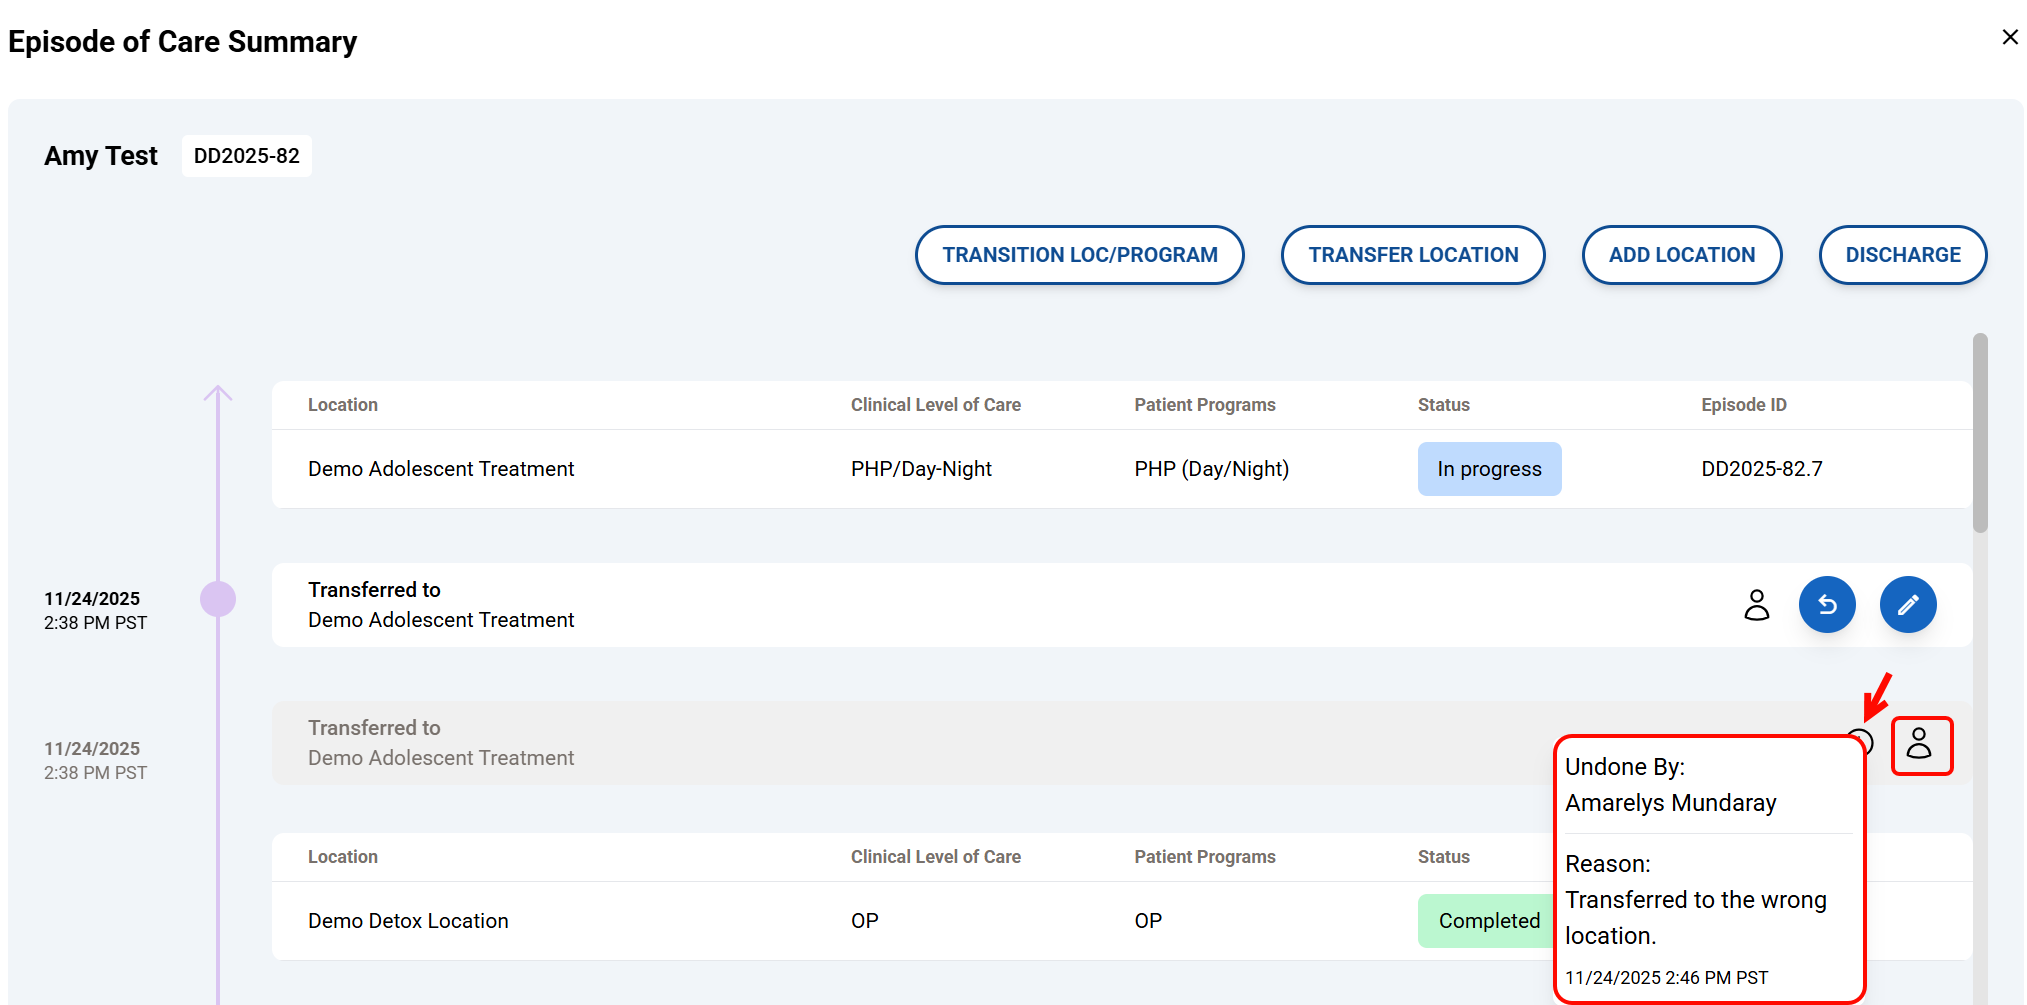Click the In progress status badge
This screenshot has width=2027, height=1005.
point(1488,469)
